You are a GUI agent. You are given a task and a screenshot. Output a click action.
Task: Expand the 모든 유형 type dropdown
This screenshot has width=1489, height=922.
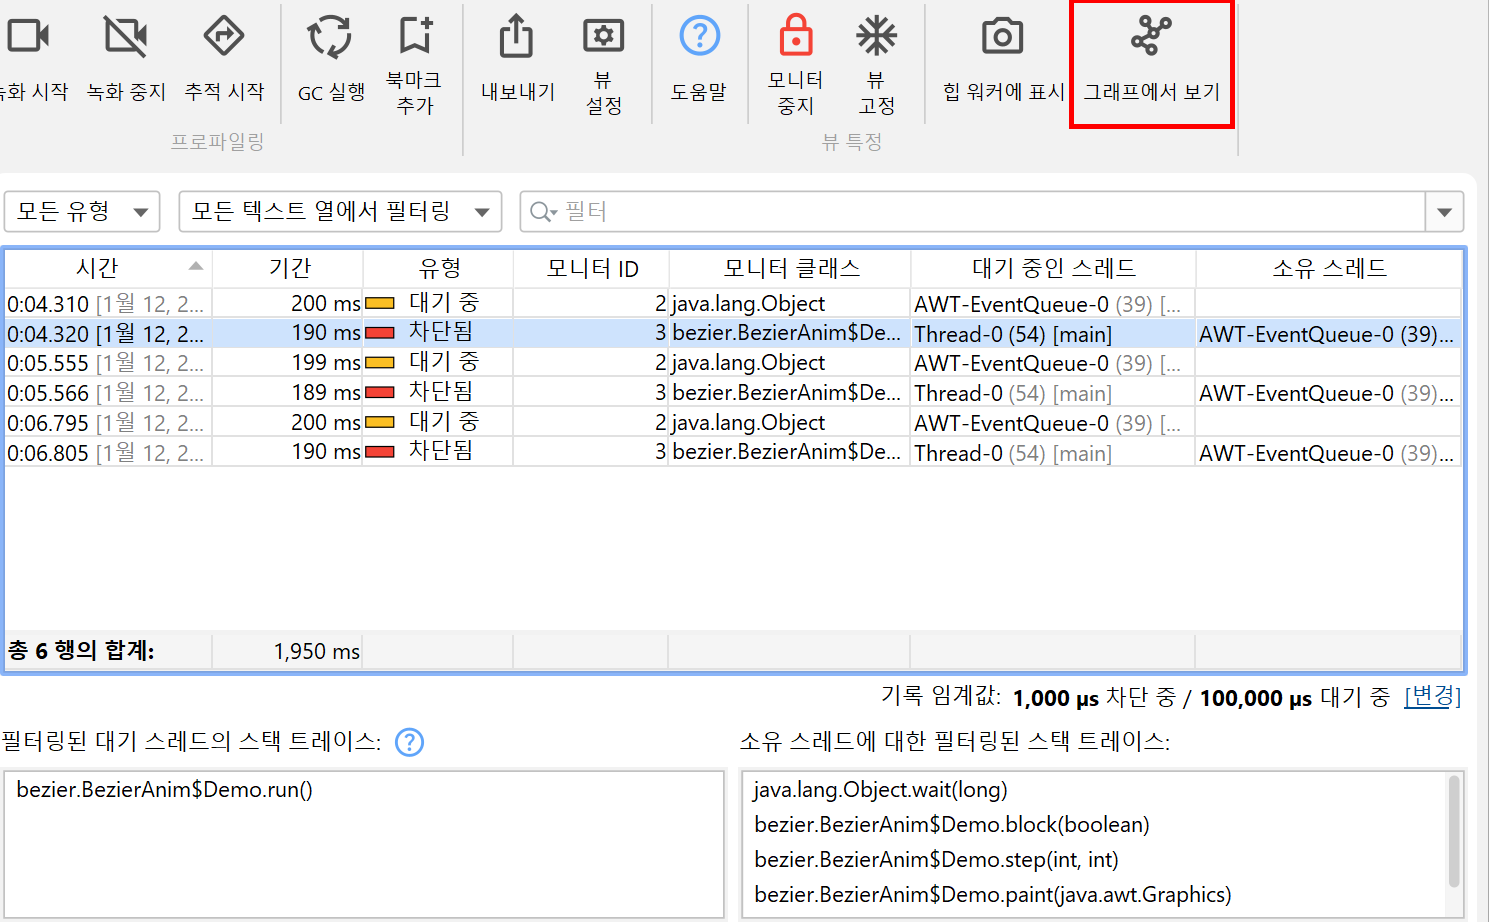82,212
